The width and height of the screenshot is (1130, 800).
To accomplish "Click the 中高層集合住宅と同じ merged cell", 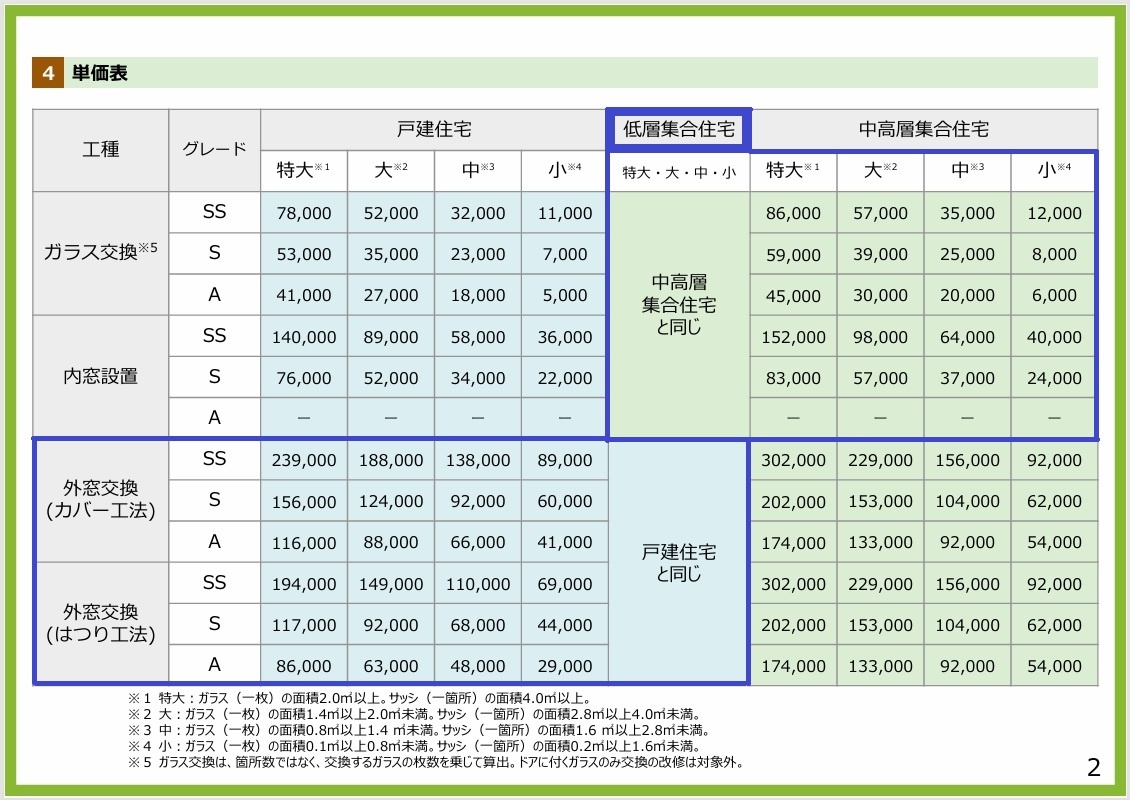I will coord(679,304).
